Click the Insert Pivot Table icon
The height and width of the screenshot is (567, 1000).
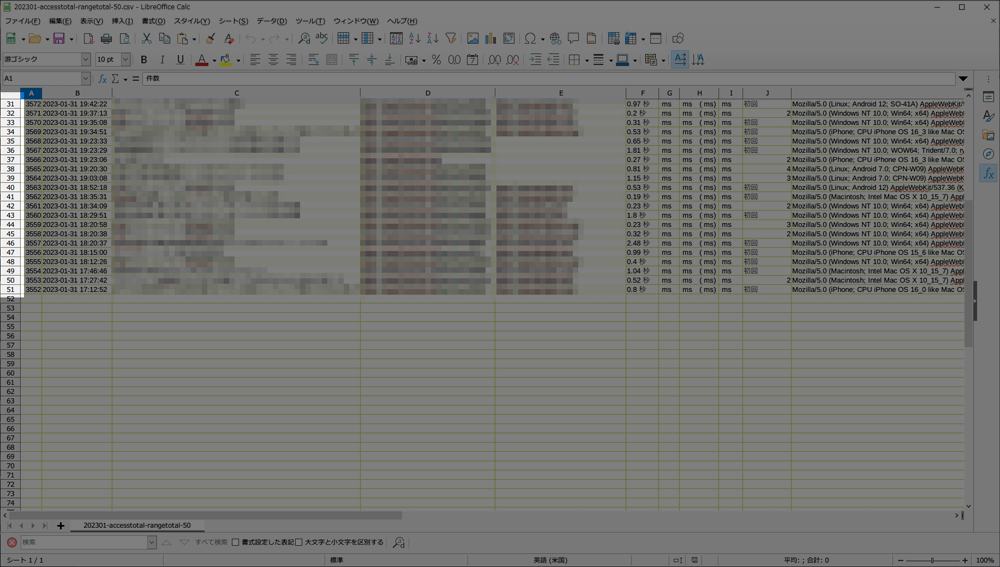[509, 39]
